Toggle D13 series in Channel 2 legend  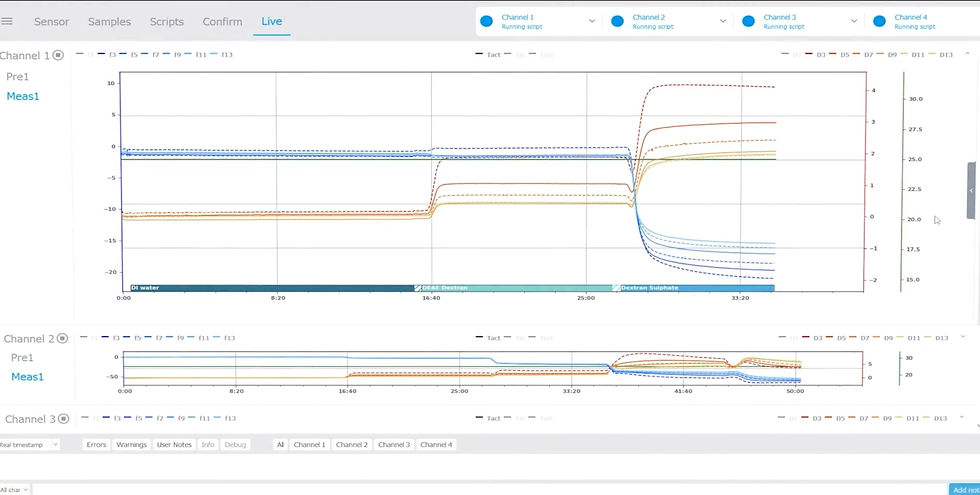pyautogui.click(x=936, y=338)
